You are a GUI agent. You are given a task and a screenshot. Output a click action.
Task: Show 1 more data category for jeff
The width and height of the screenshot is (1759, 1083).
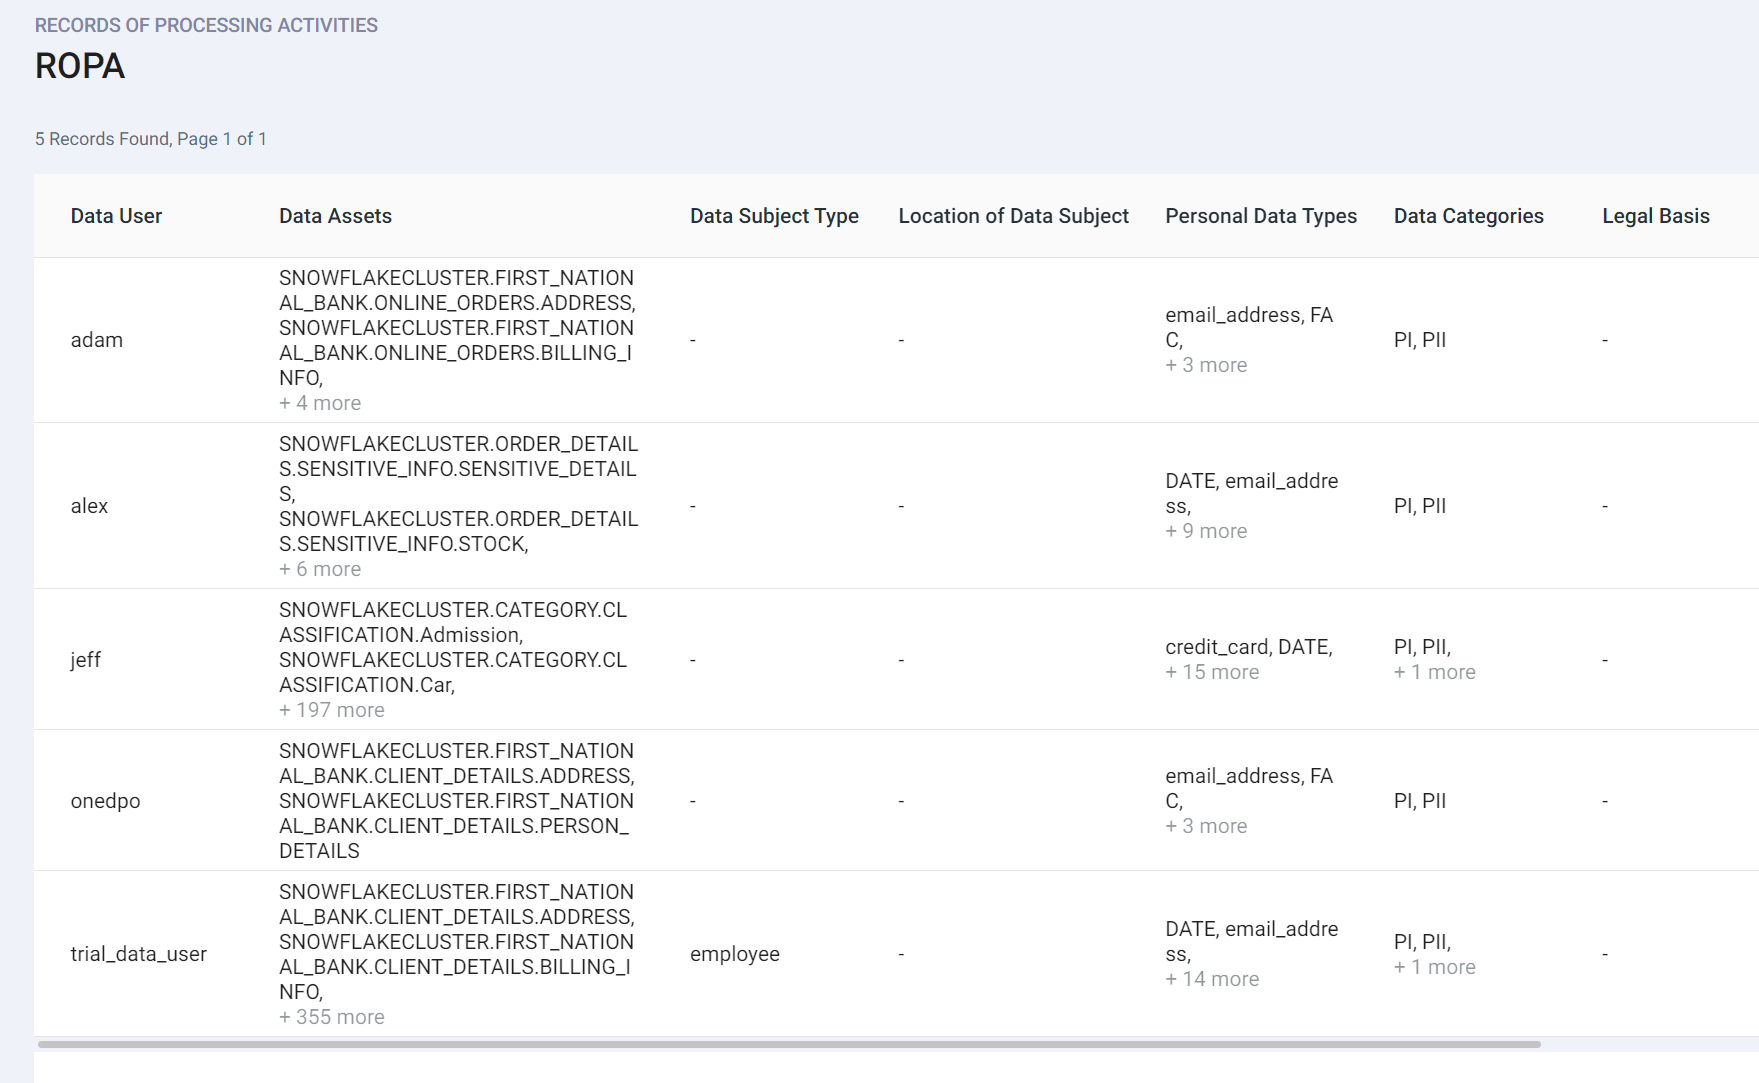pos(1434,671)
